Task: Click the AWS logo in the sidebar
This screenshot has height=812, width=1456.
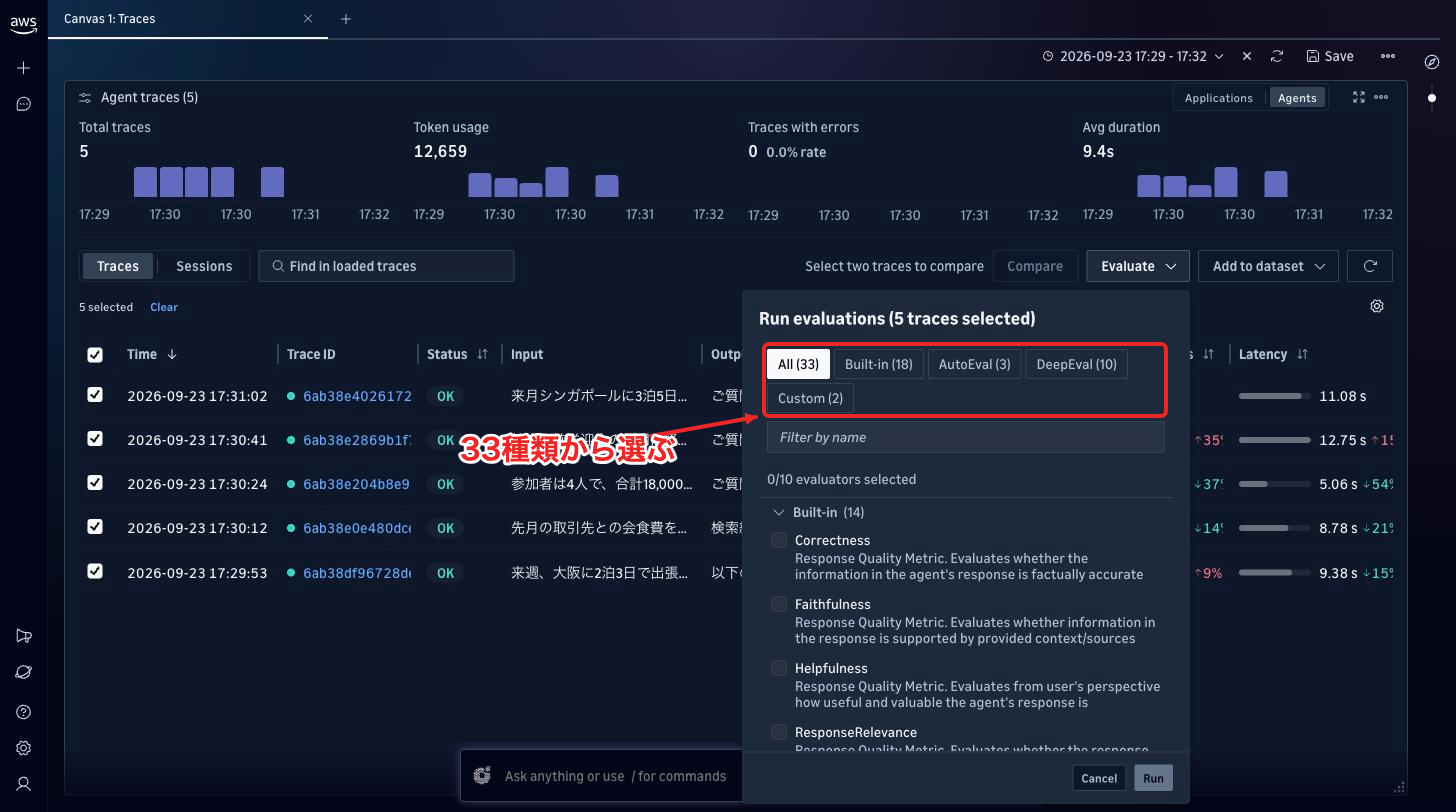Action: [24, 23]
